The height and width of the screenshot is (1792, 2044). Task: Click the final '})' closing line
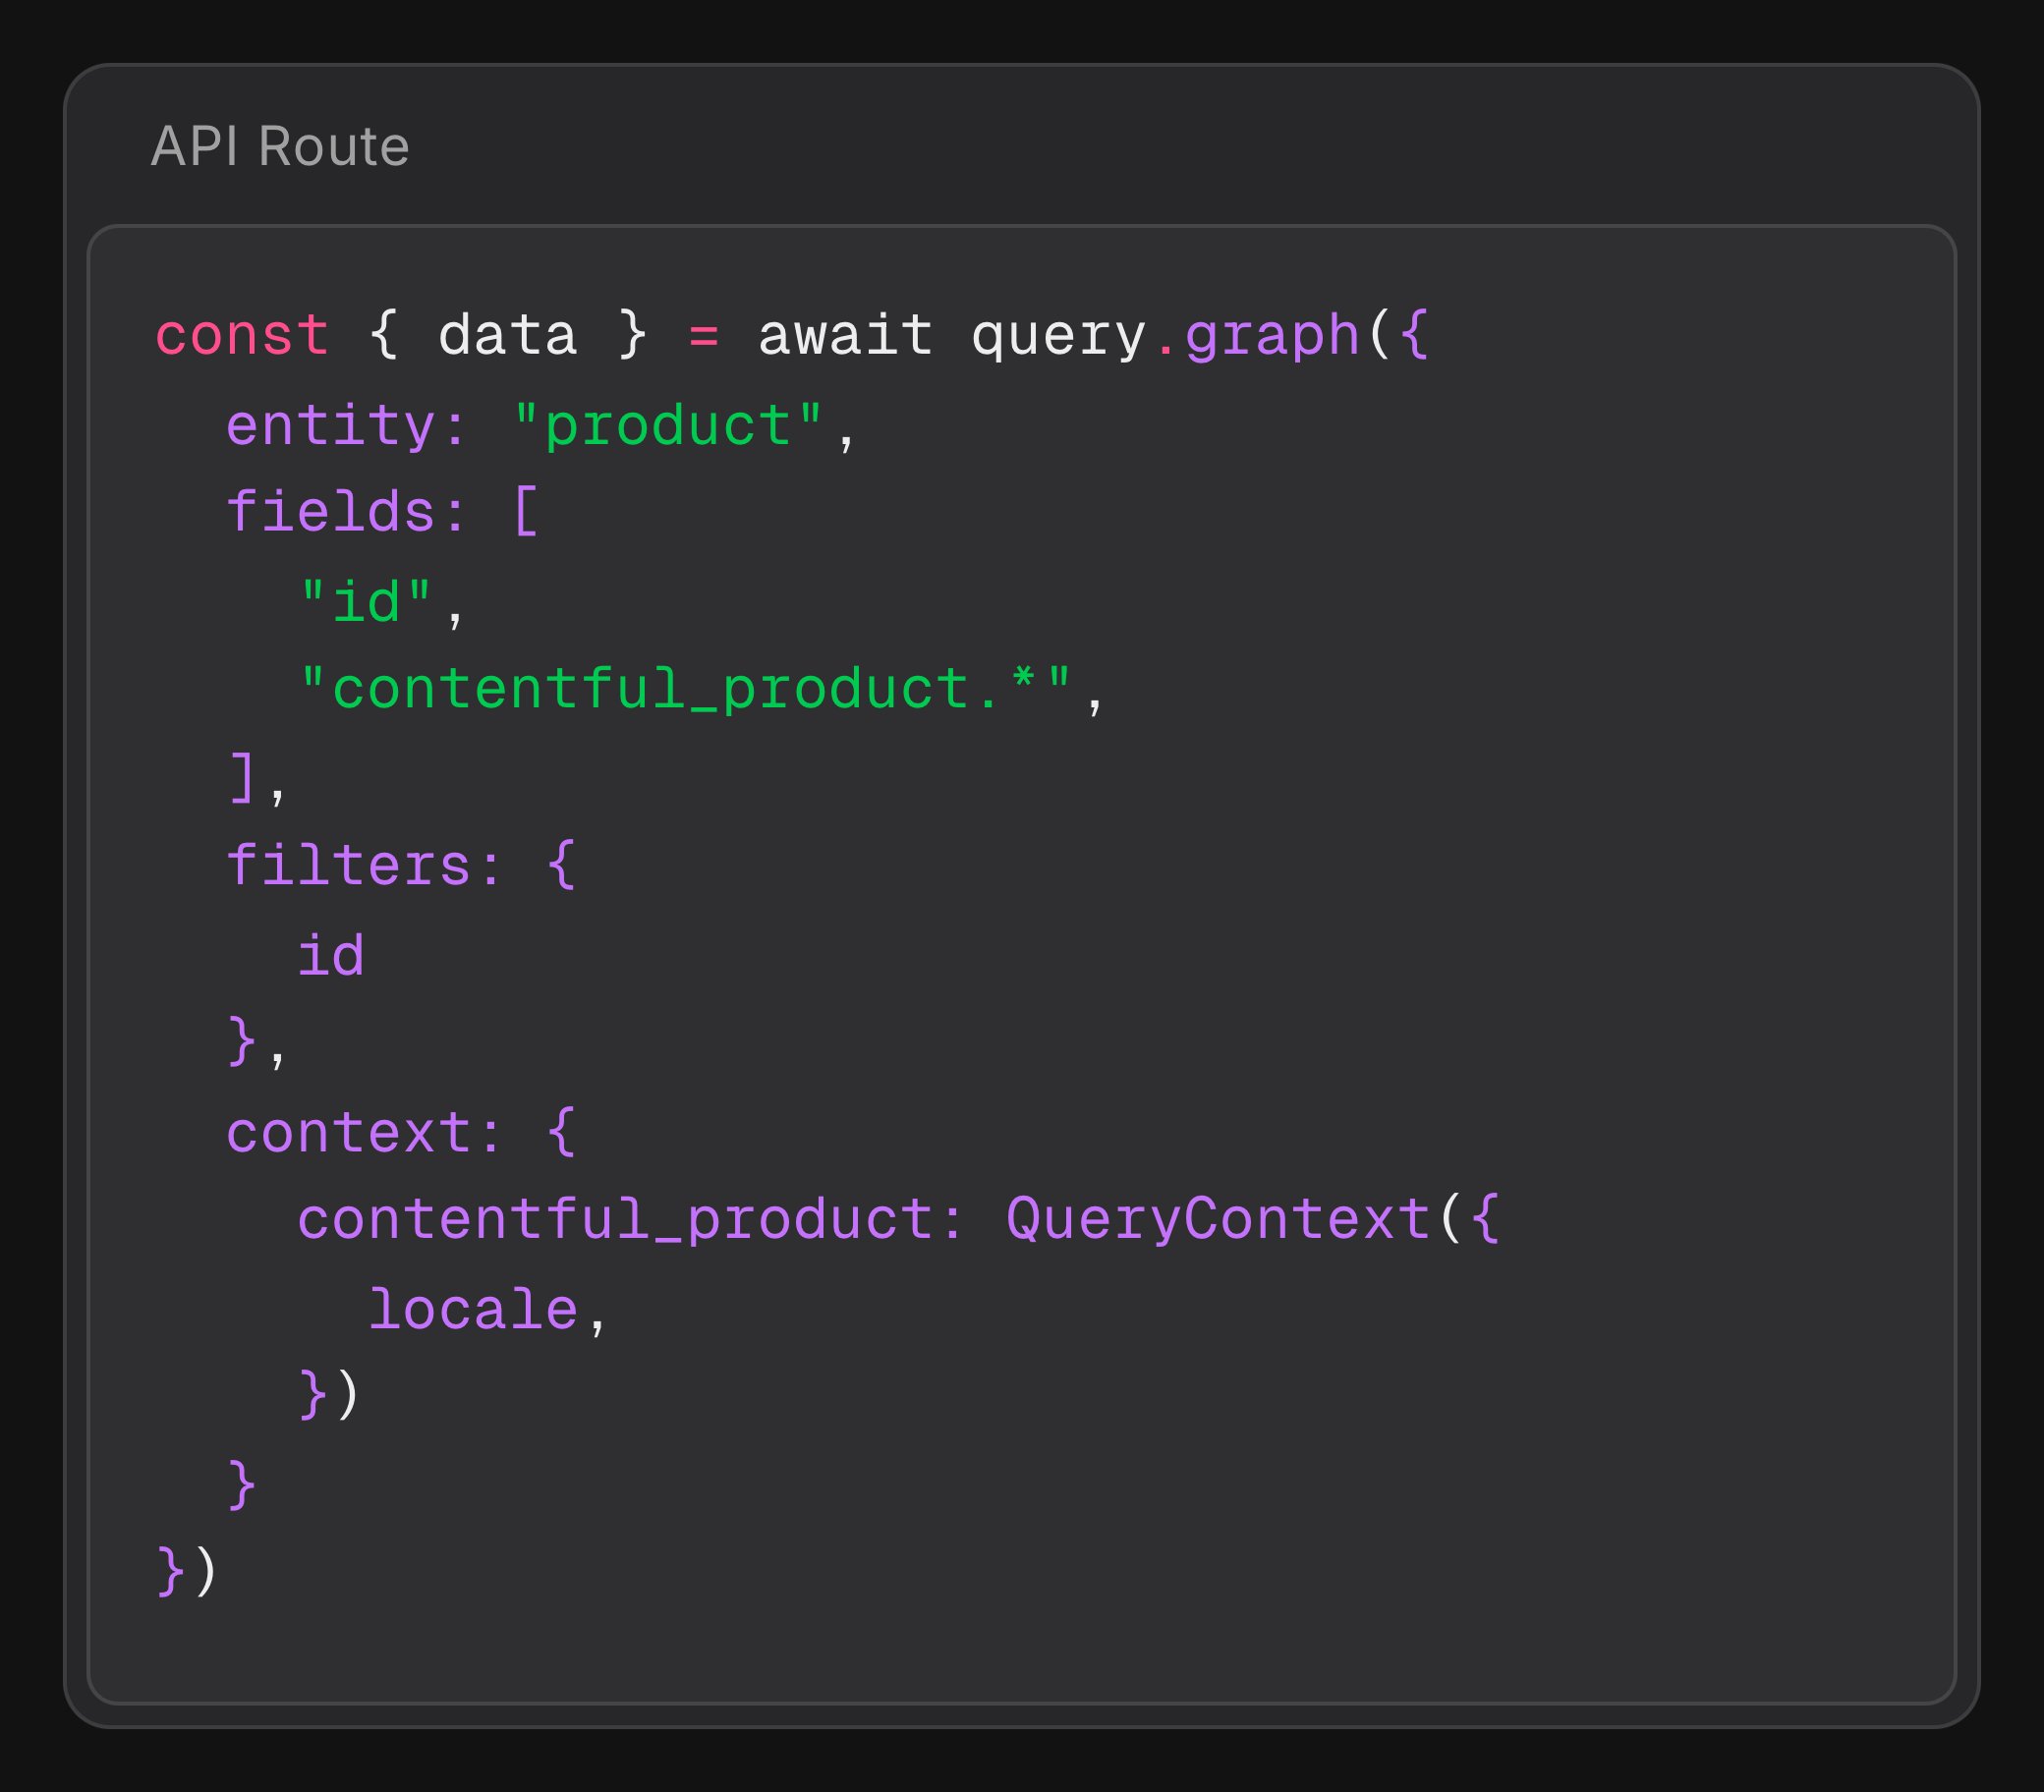186,1572
